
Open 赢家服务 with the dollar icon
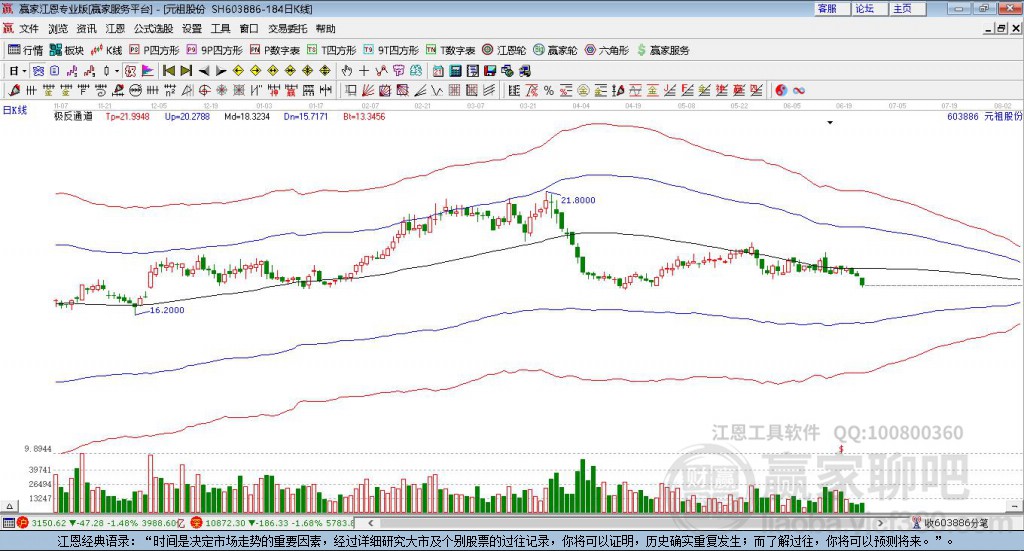click(x=663, y=50)
